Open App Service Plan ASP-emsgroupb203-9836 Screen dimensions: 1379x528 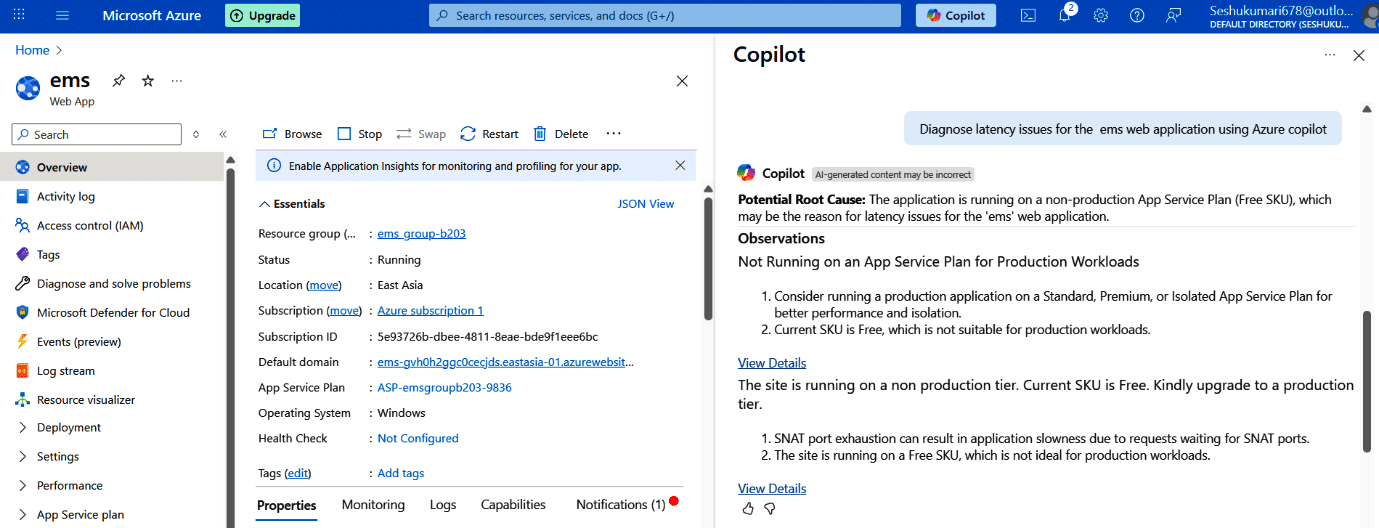[444, 387]
